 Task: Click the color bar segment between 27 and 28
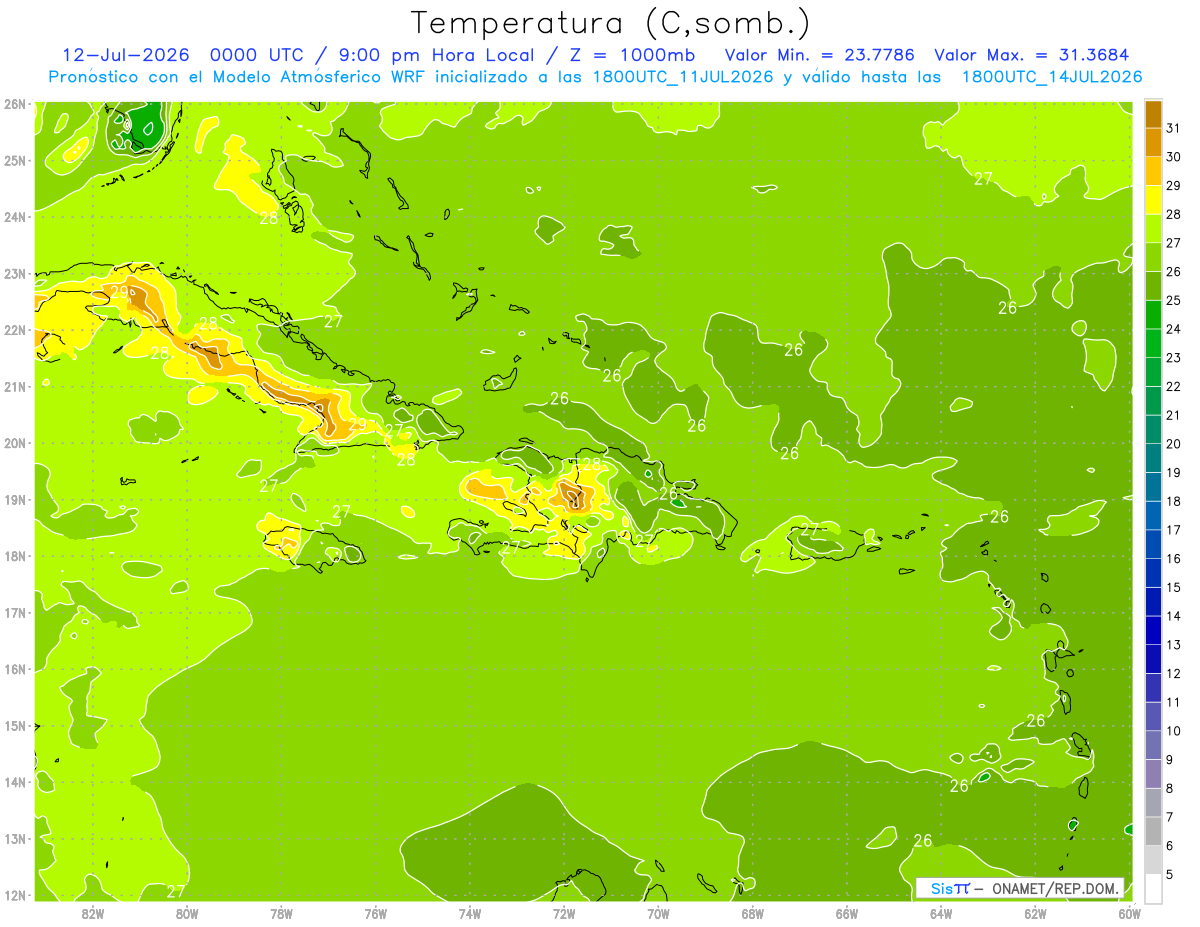[1153, 229]
